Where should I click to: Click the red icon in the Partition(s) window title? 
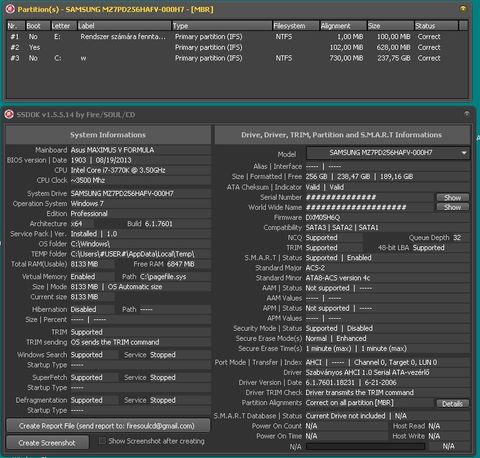[x=11, y=9]
